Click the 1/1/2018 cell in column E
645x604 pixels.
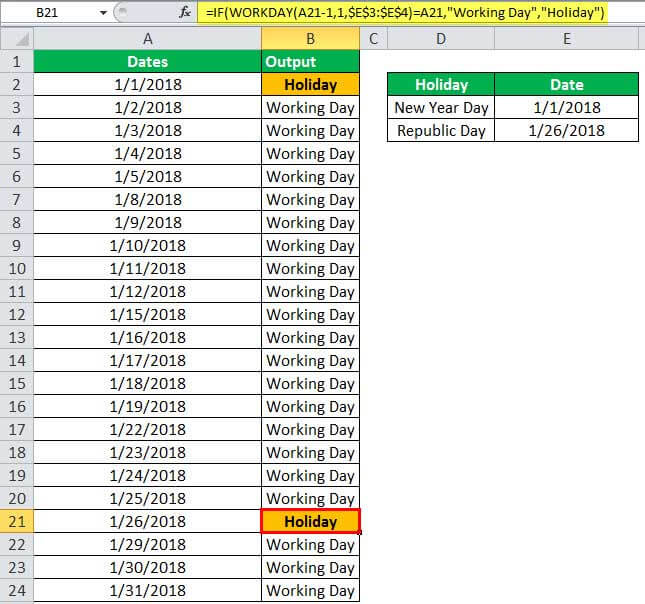[566, 108]
